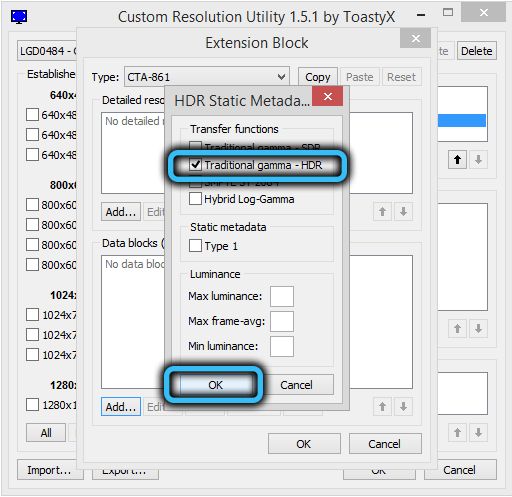Toggle the first 1024x7 resolution checkbox
Image resolution: width=512 pixels, height=497 pixels.
(32, 315)
